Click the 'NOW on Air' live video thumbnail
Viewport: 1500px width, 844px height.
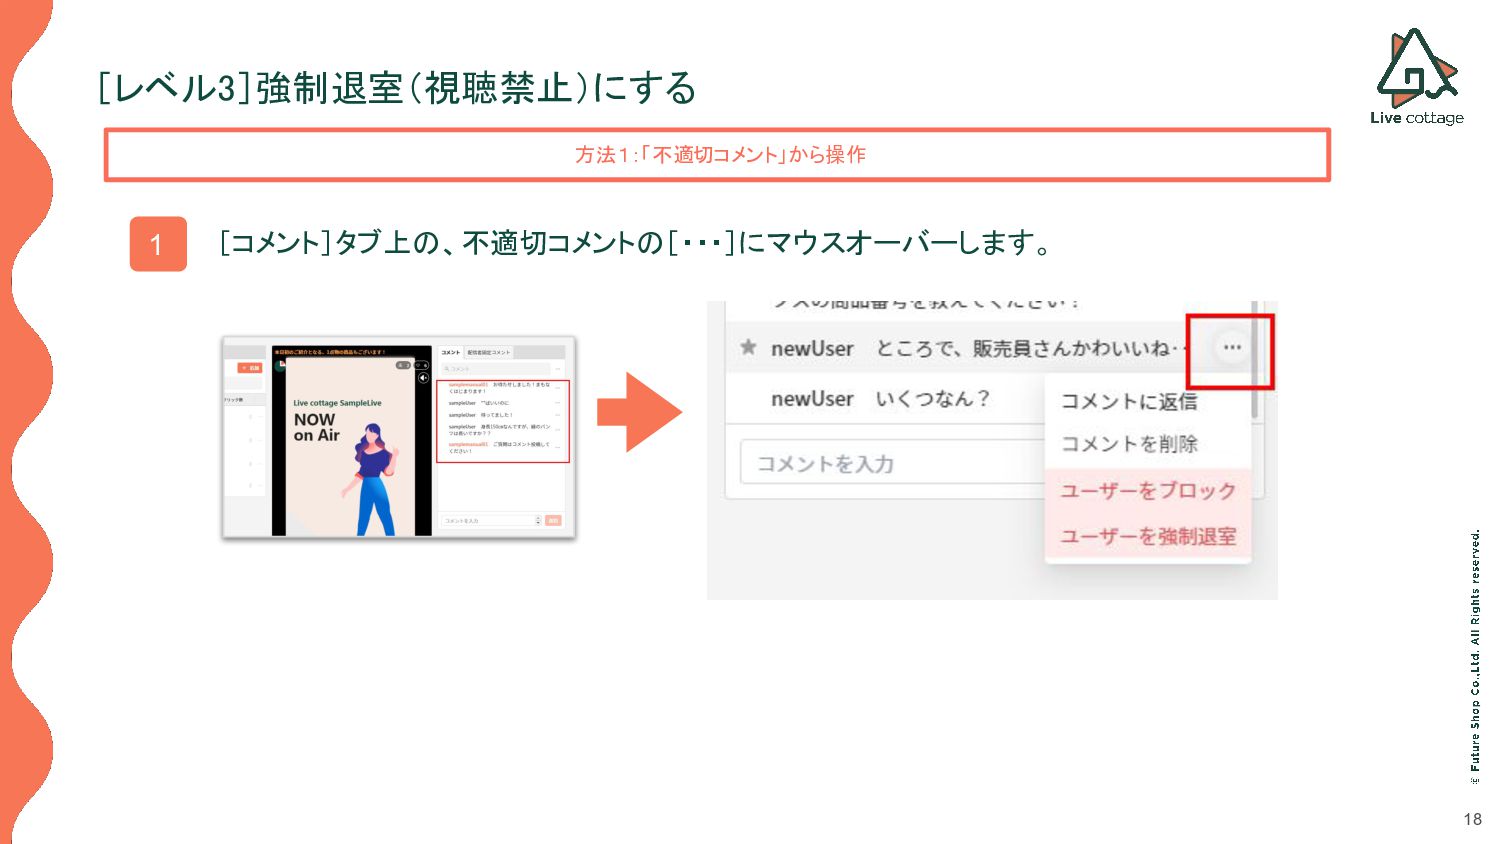point(351,441)
